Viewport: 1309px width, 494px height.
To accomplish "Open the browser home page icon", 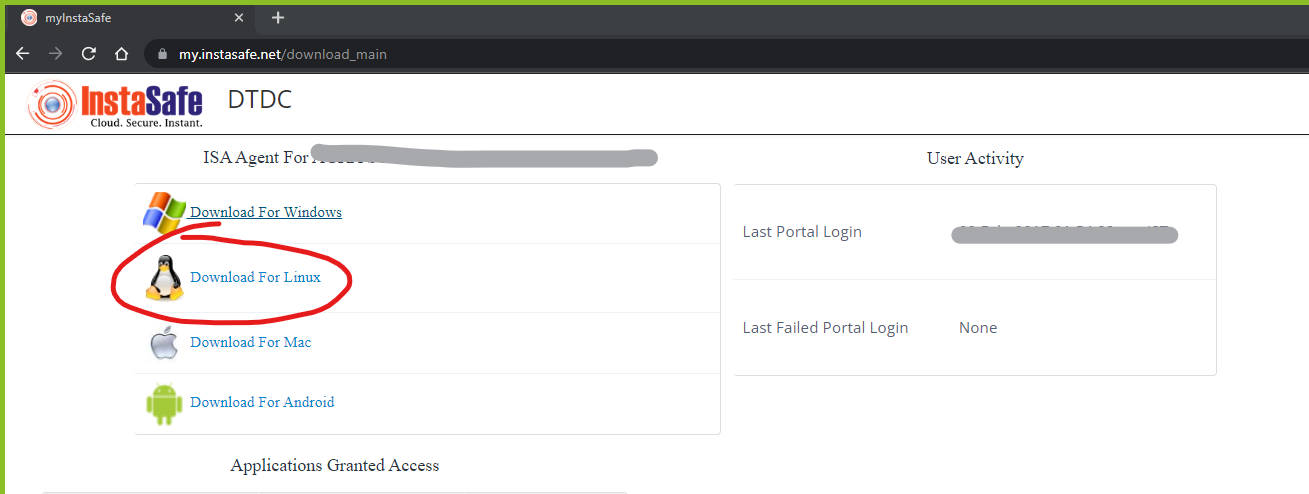I will [121, 54].
